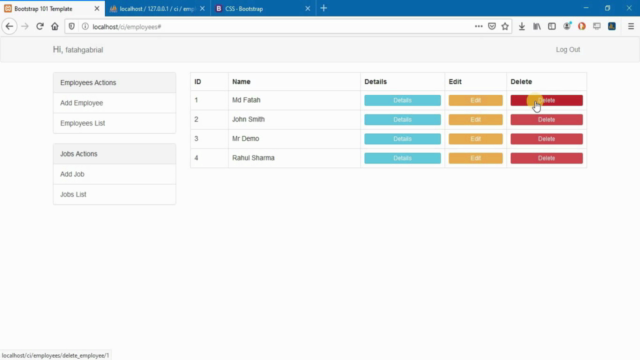Screen dimensions: 640x360
Task: View Details for Rahul Sharma
Action: click(402, 158)
